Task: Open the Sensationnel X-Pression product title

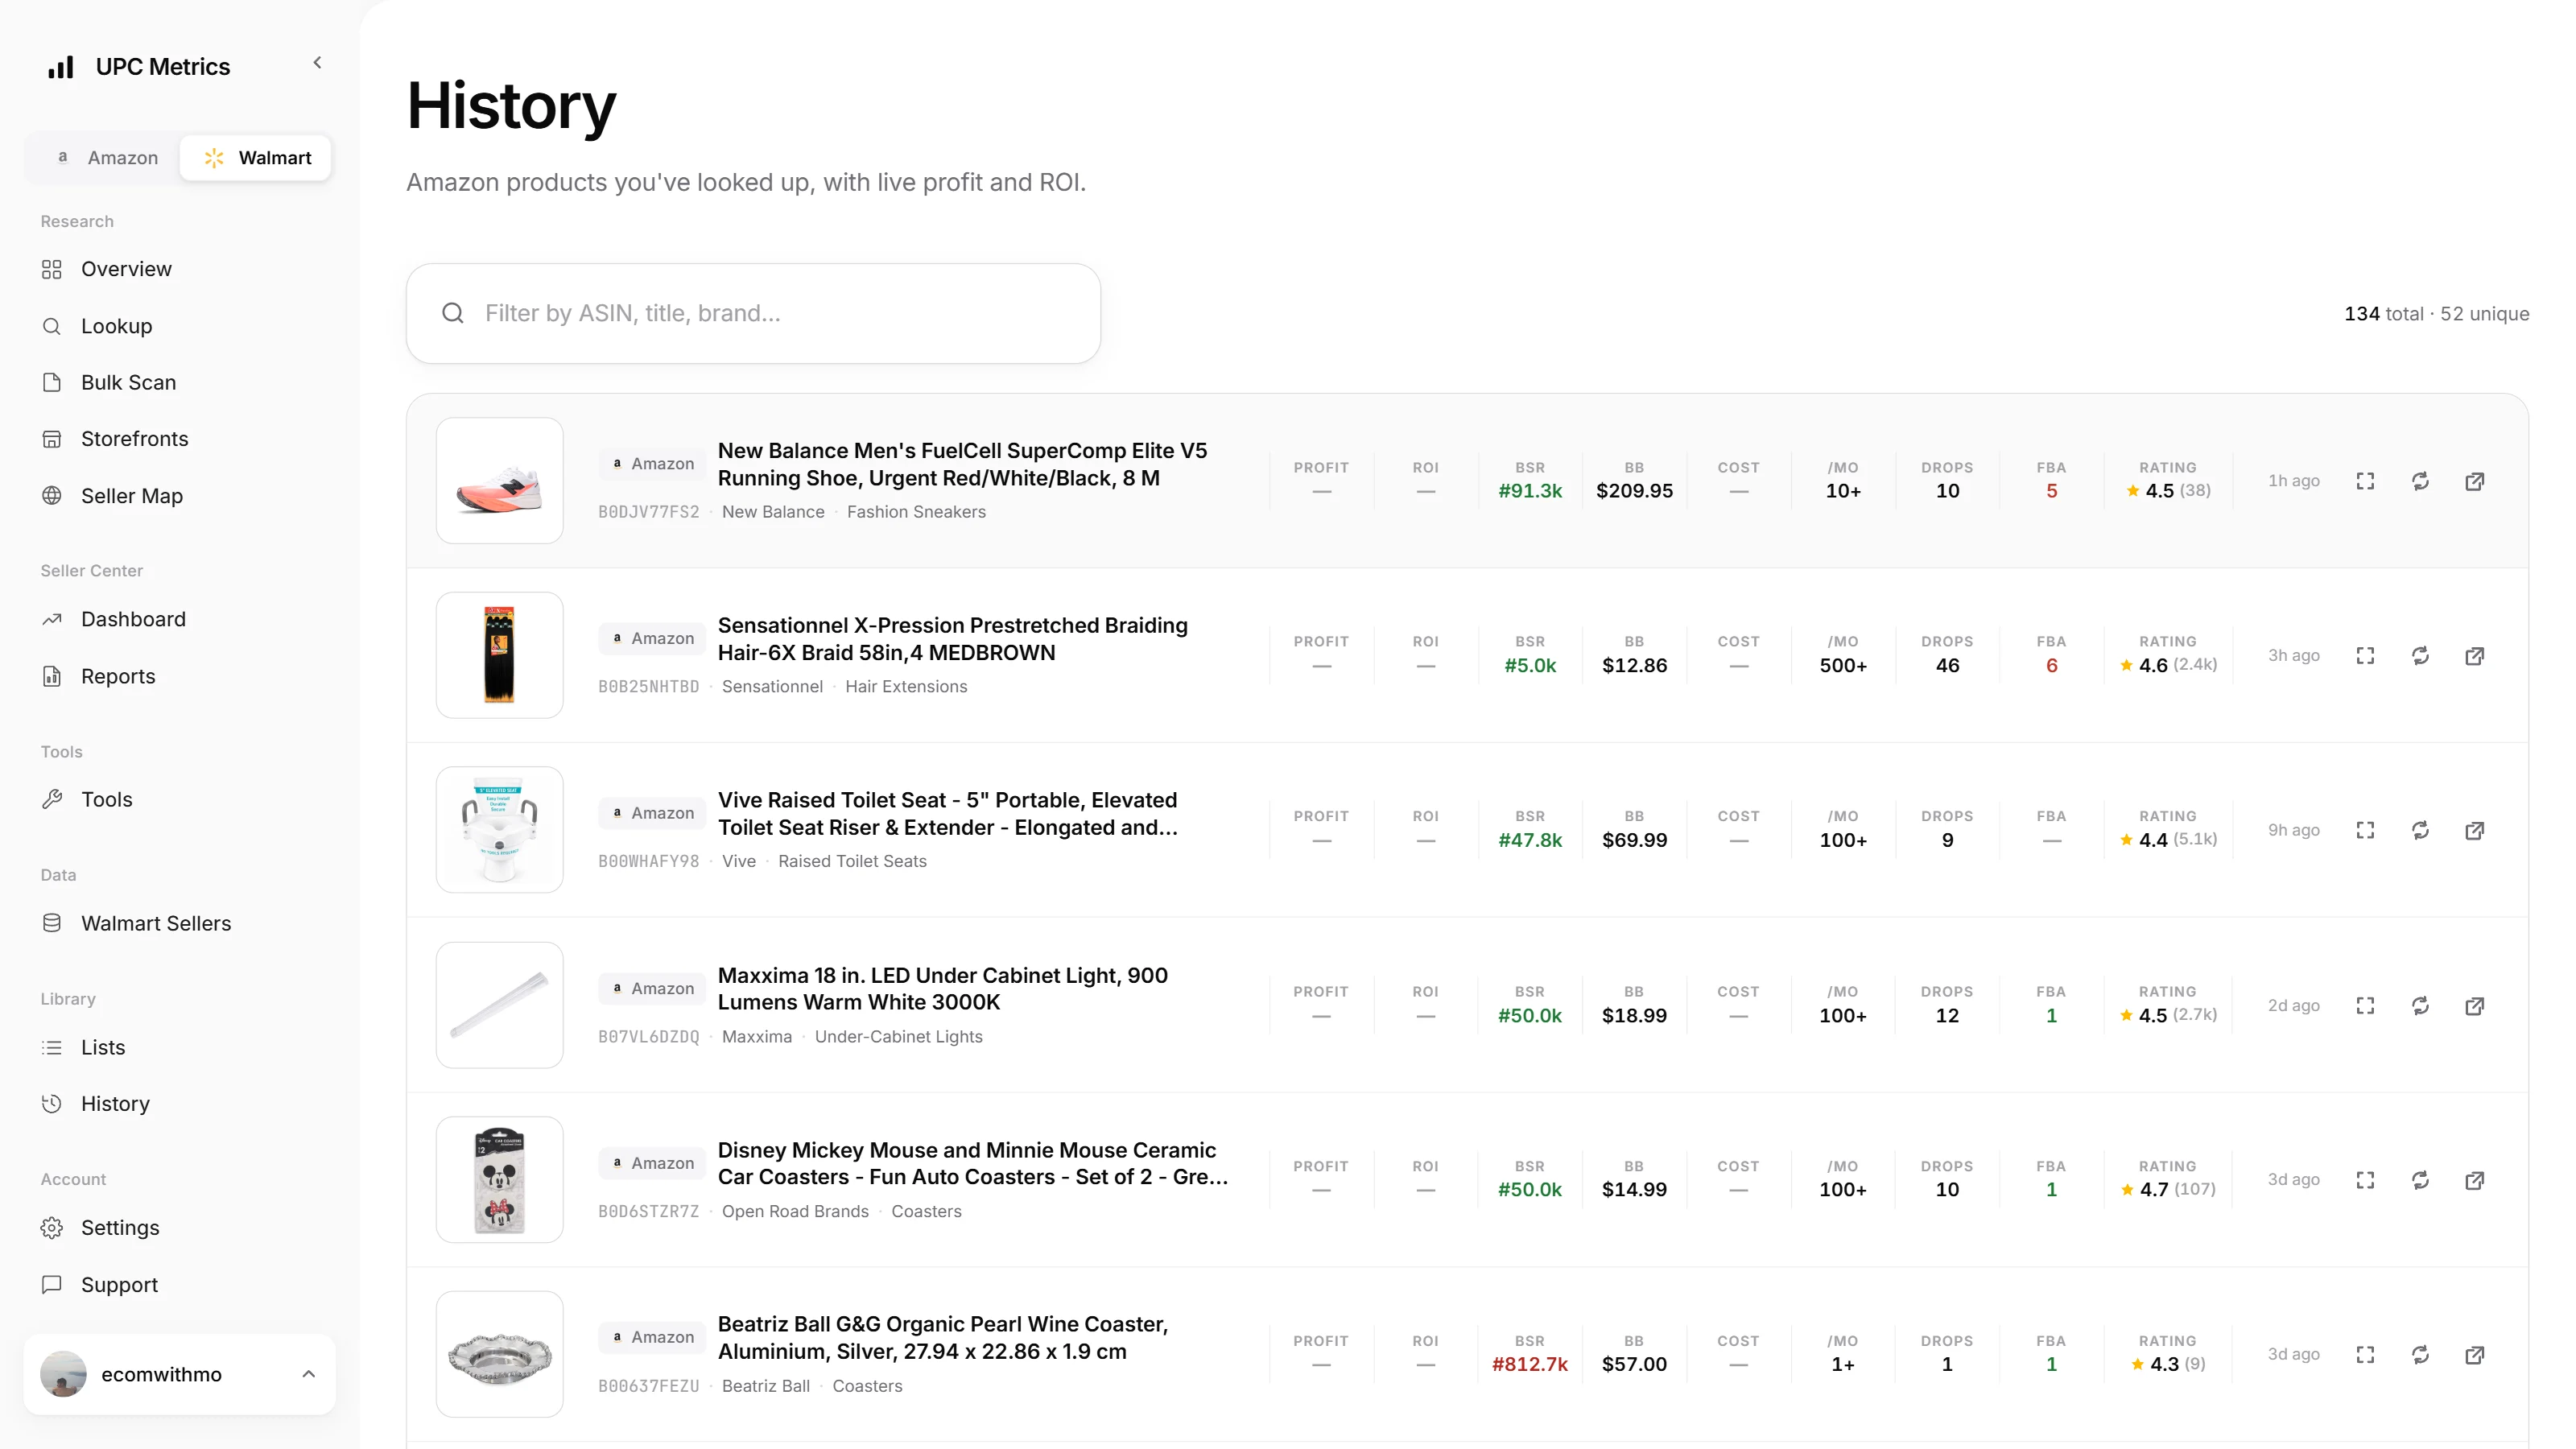Action: (x=953, y=639)
